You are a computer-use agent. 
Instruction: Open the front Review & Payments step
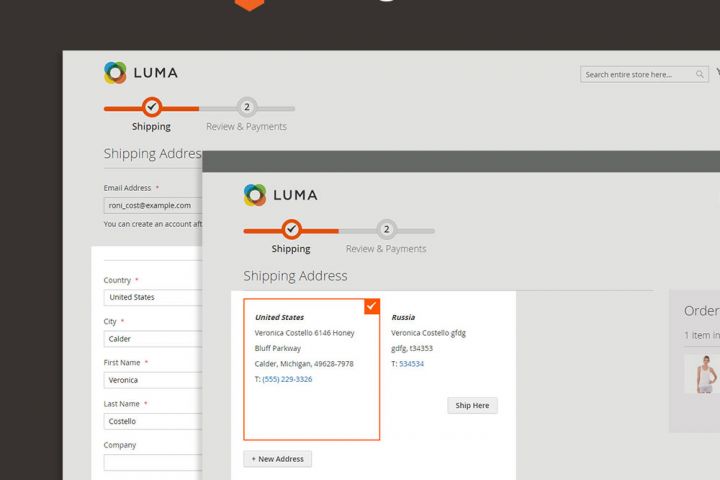pos(386,249)
